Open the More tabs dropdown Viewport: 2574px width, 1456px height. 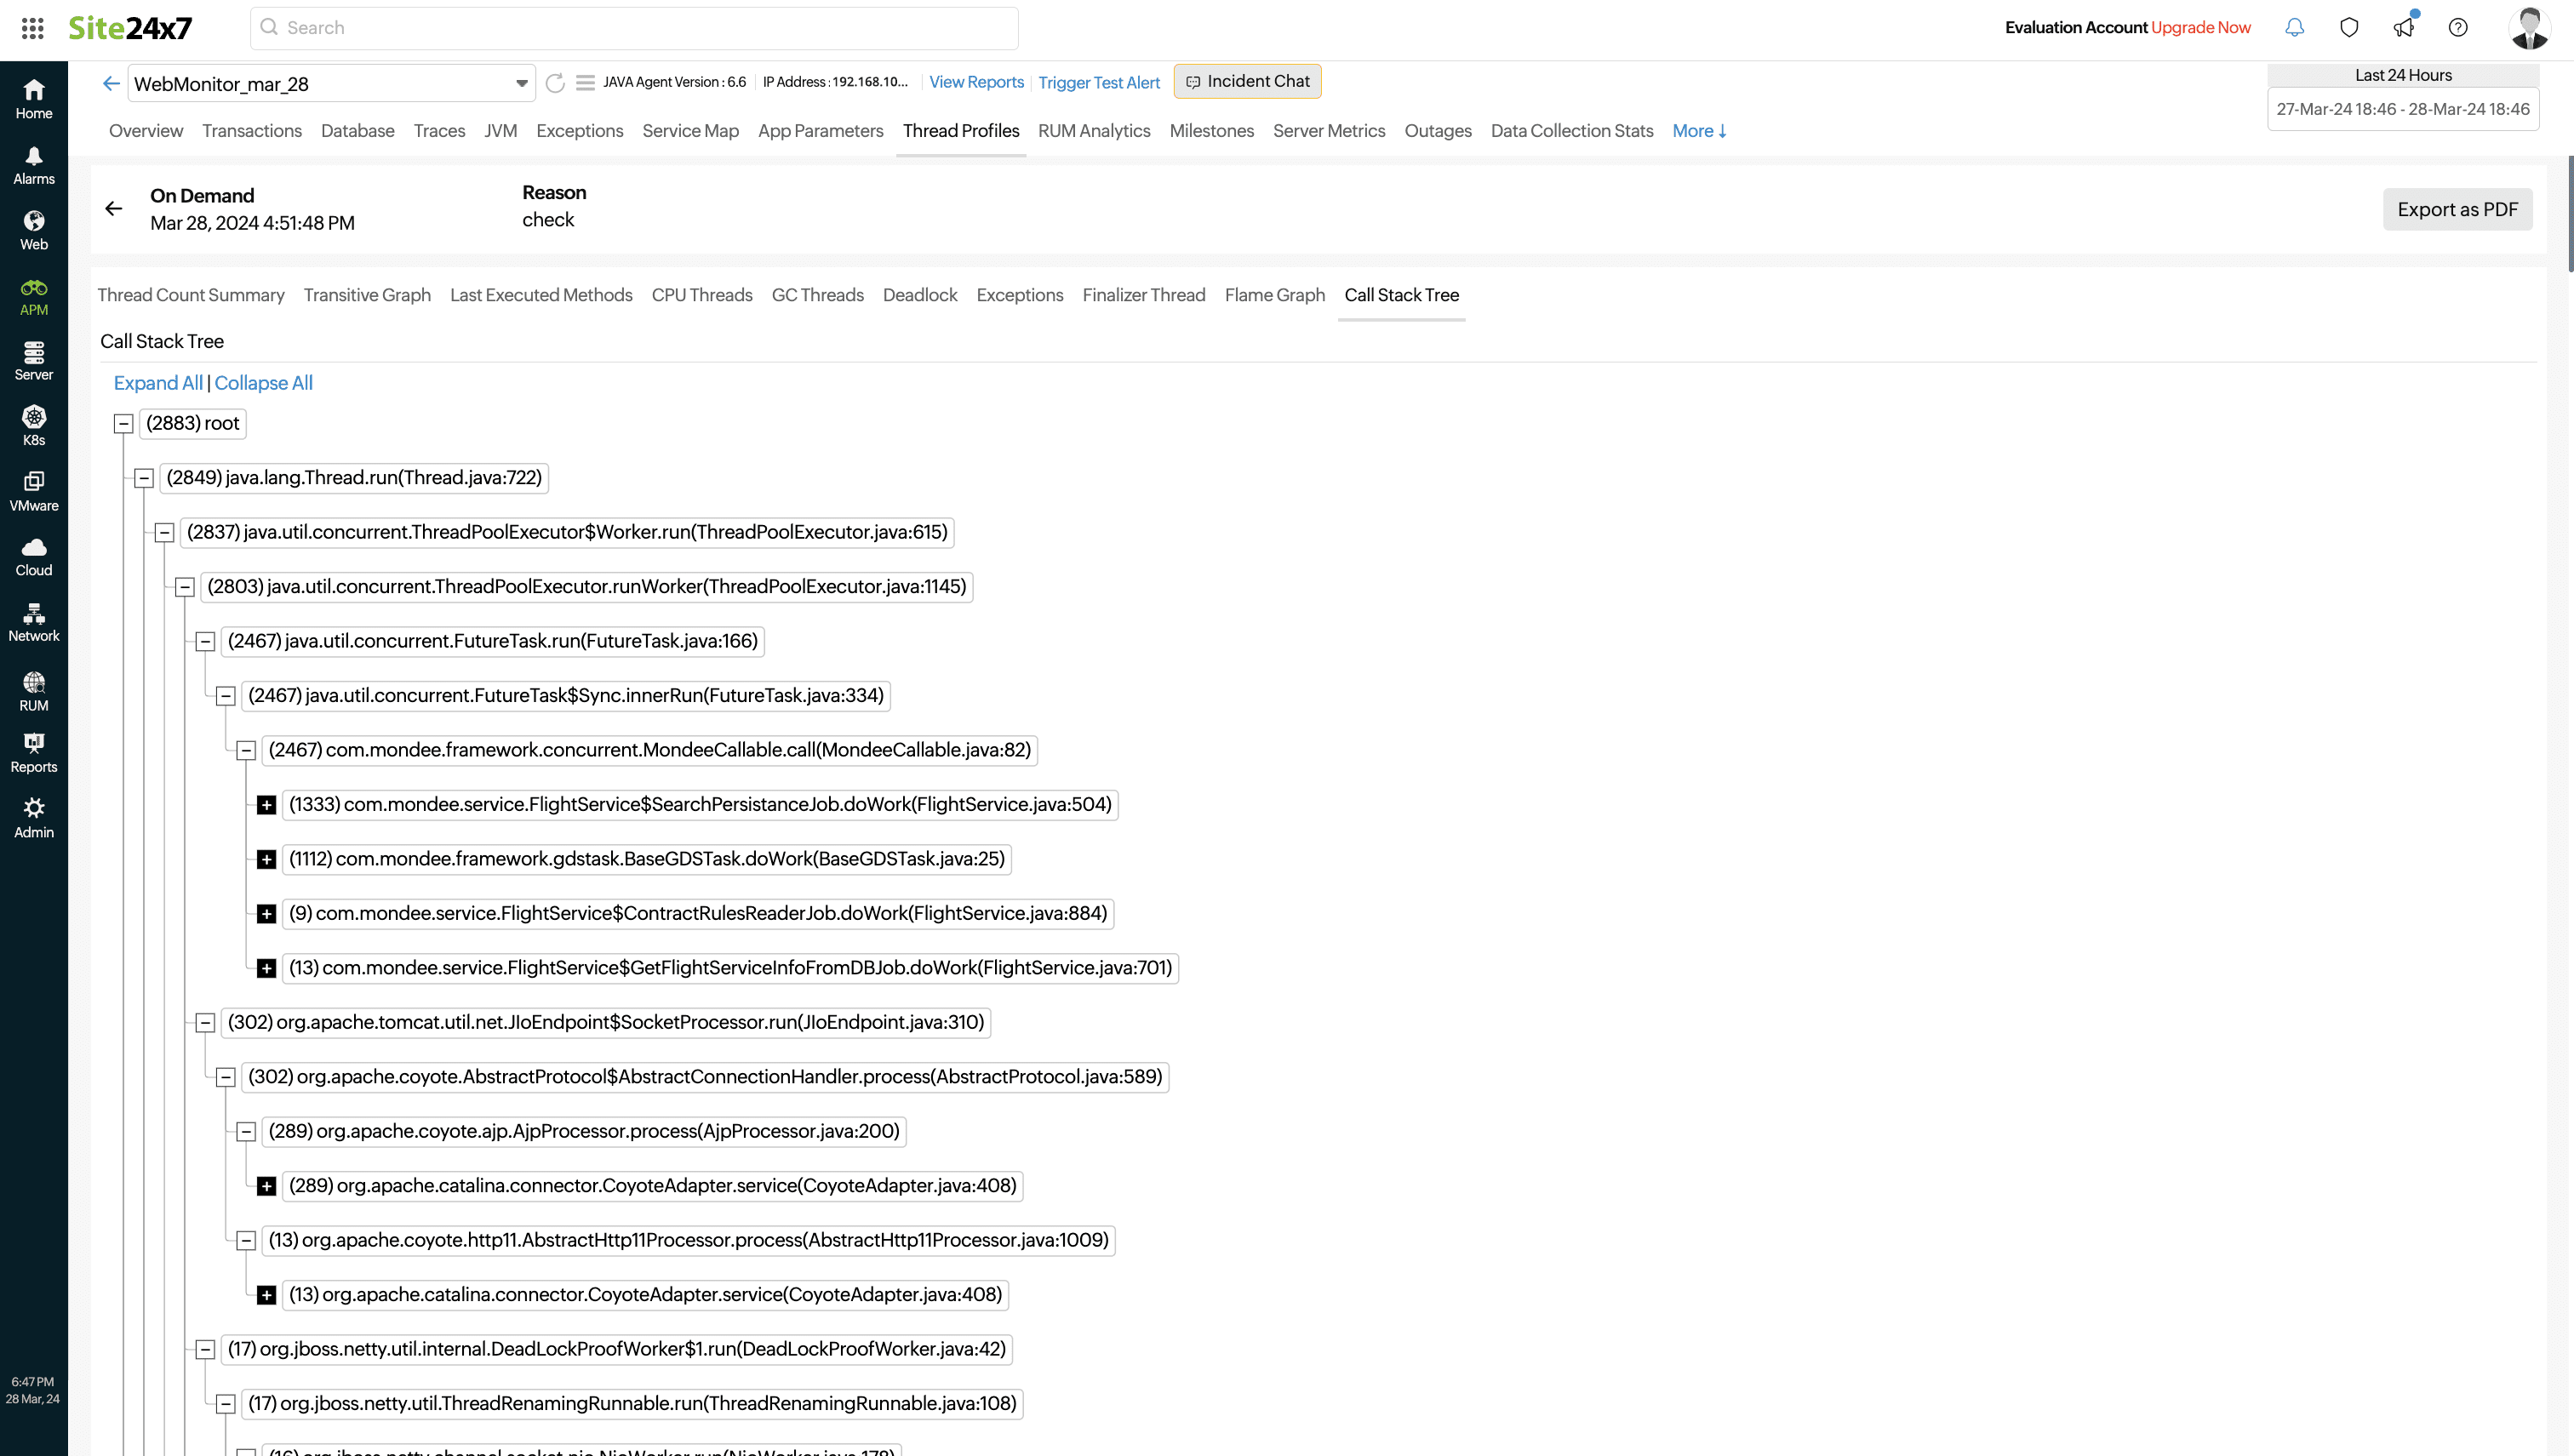(1699, 131)
